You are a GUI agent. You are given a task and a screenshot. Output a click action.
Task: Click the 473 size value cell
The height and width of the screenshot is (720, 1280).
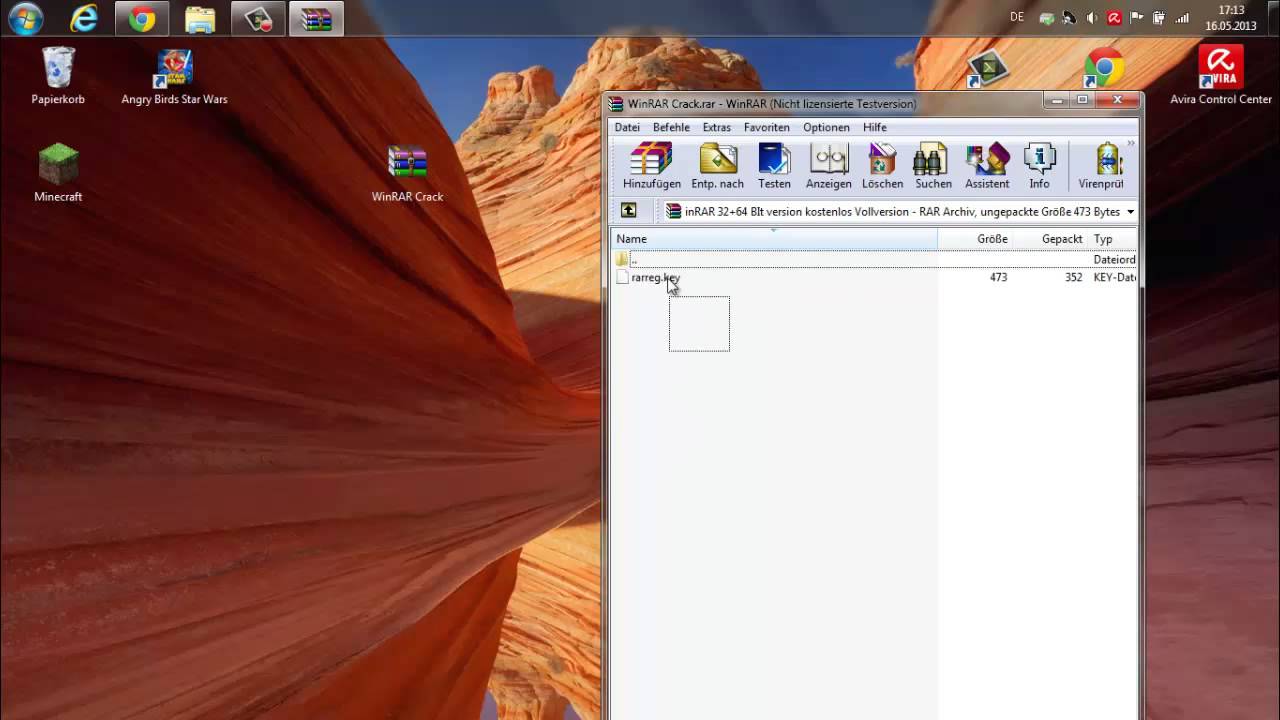pos(998,277)
